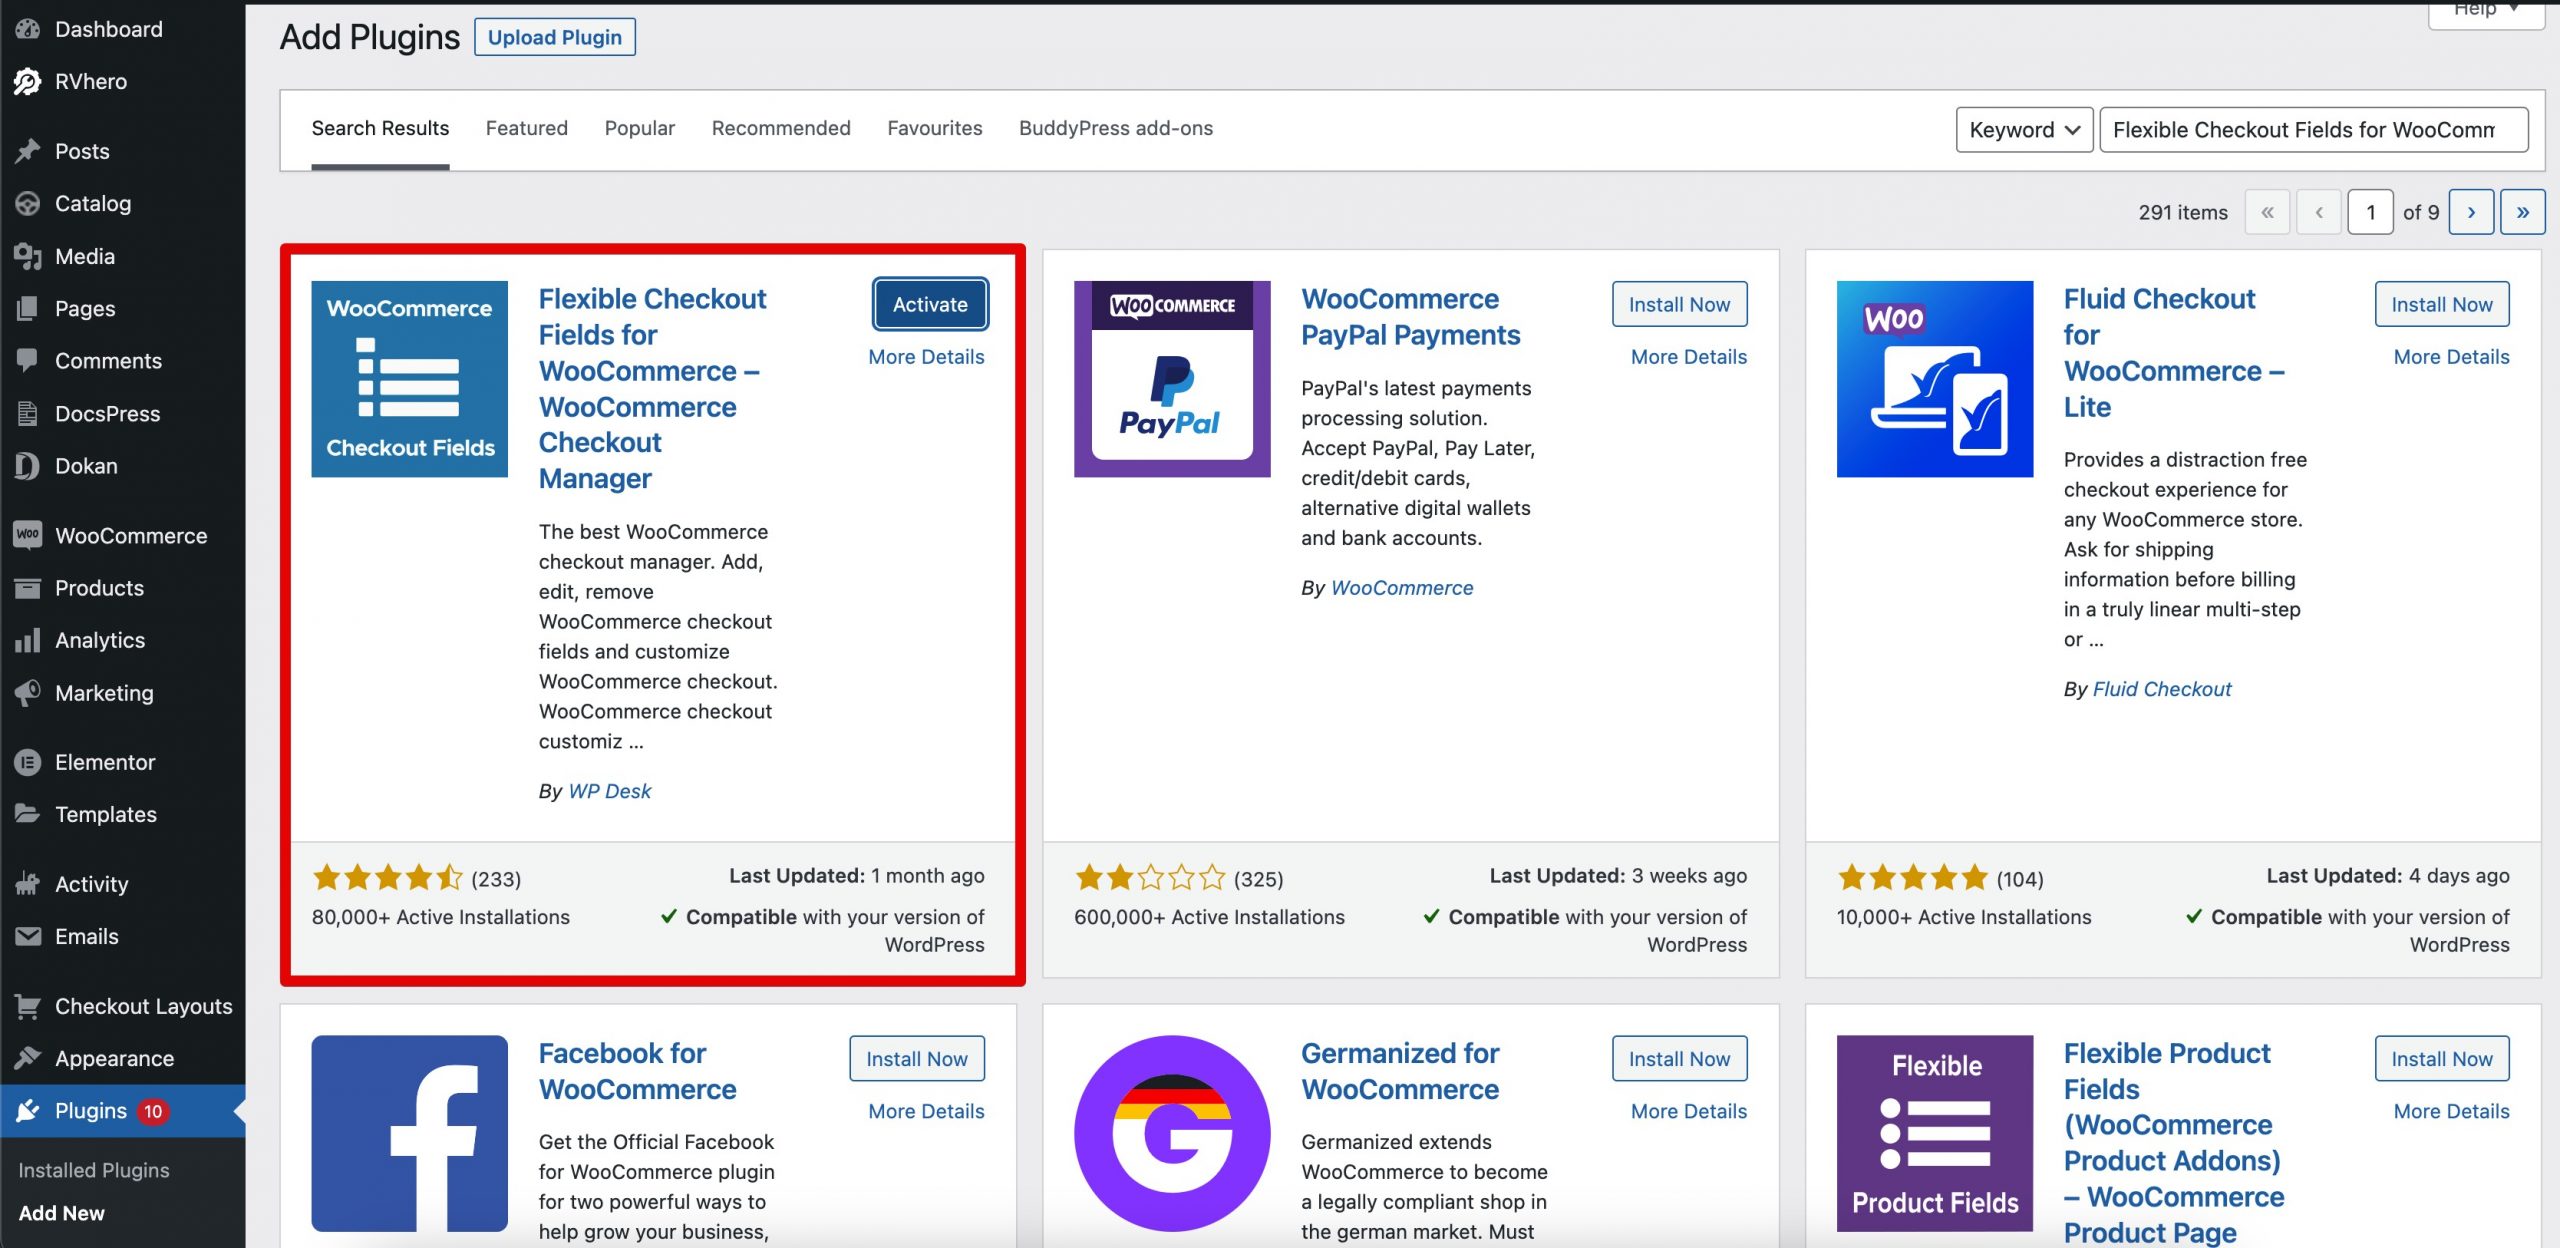Click WooCommerce PayPal Payments plugin thumbnail

click(1172, 379)
